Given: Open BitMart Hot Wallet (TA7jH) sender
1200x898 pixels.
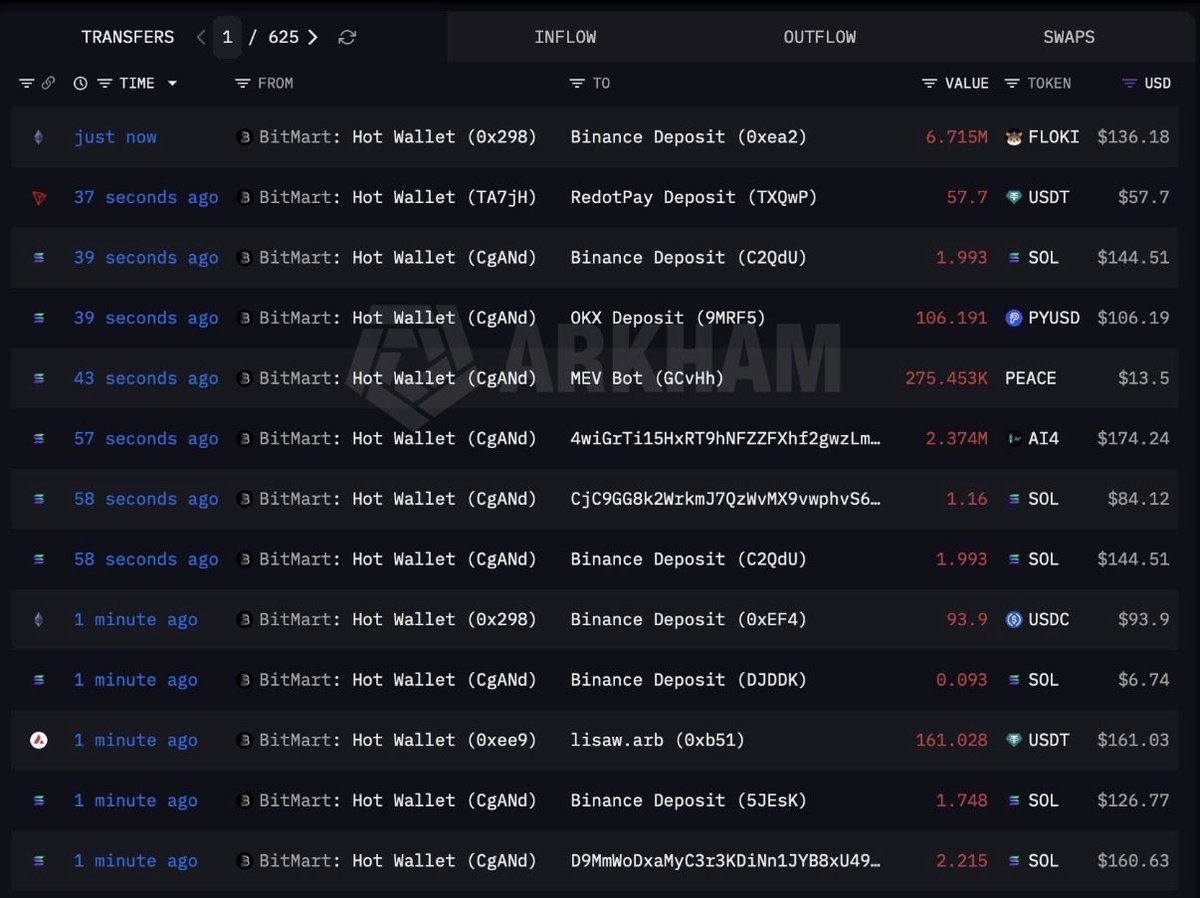Looking at the screenshot, I should coord(398,198).
